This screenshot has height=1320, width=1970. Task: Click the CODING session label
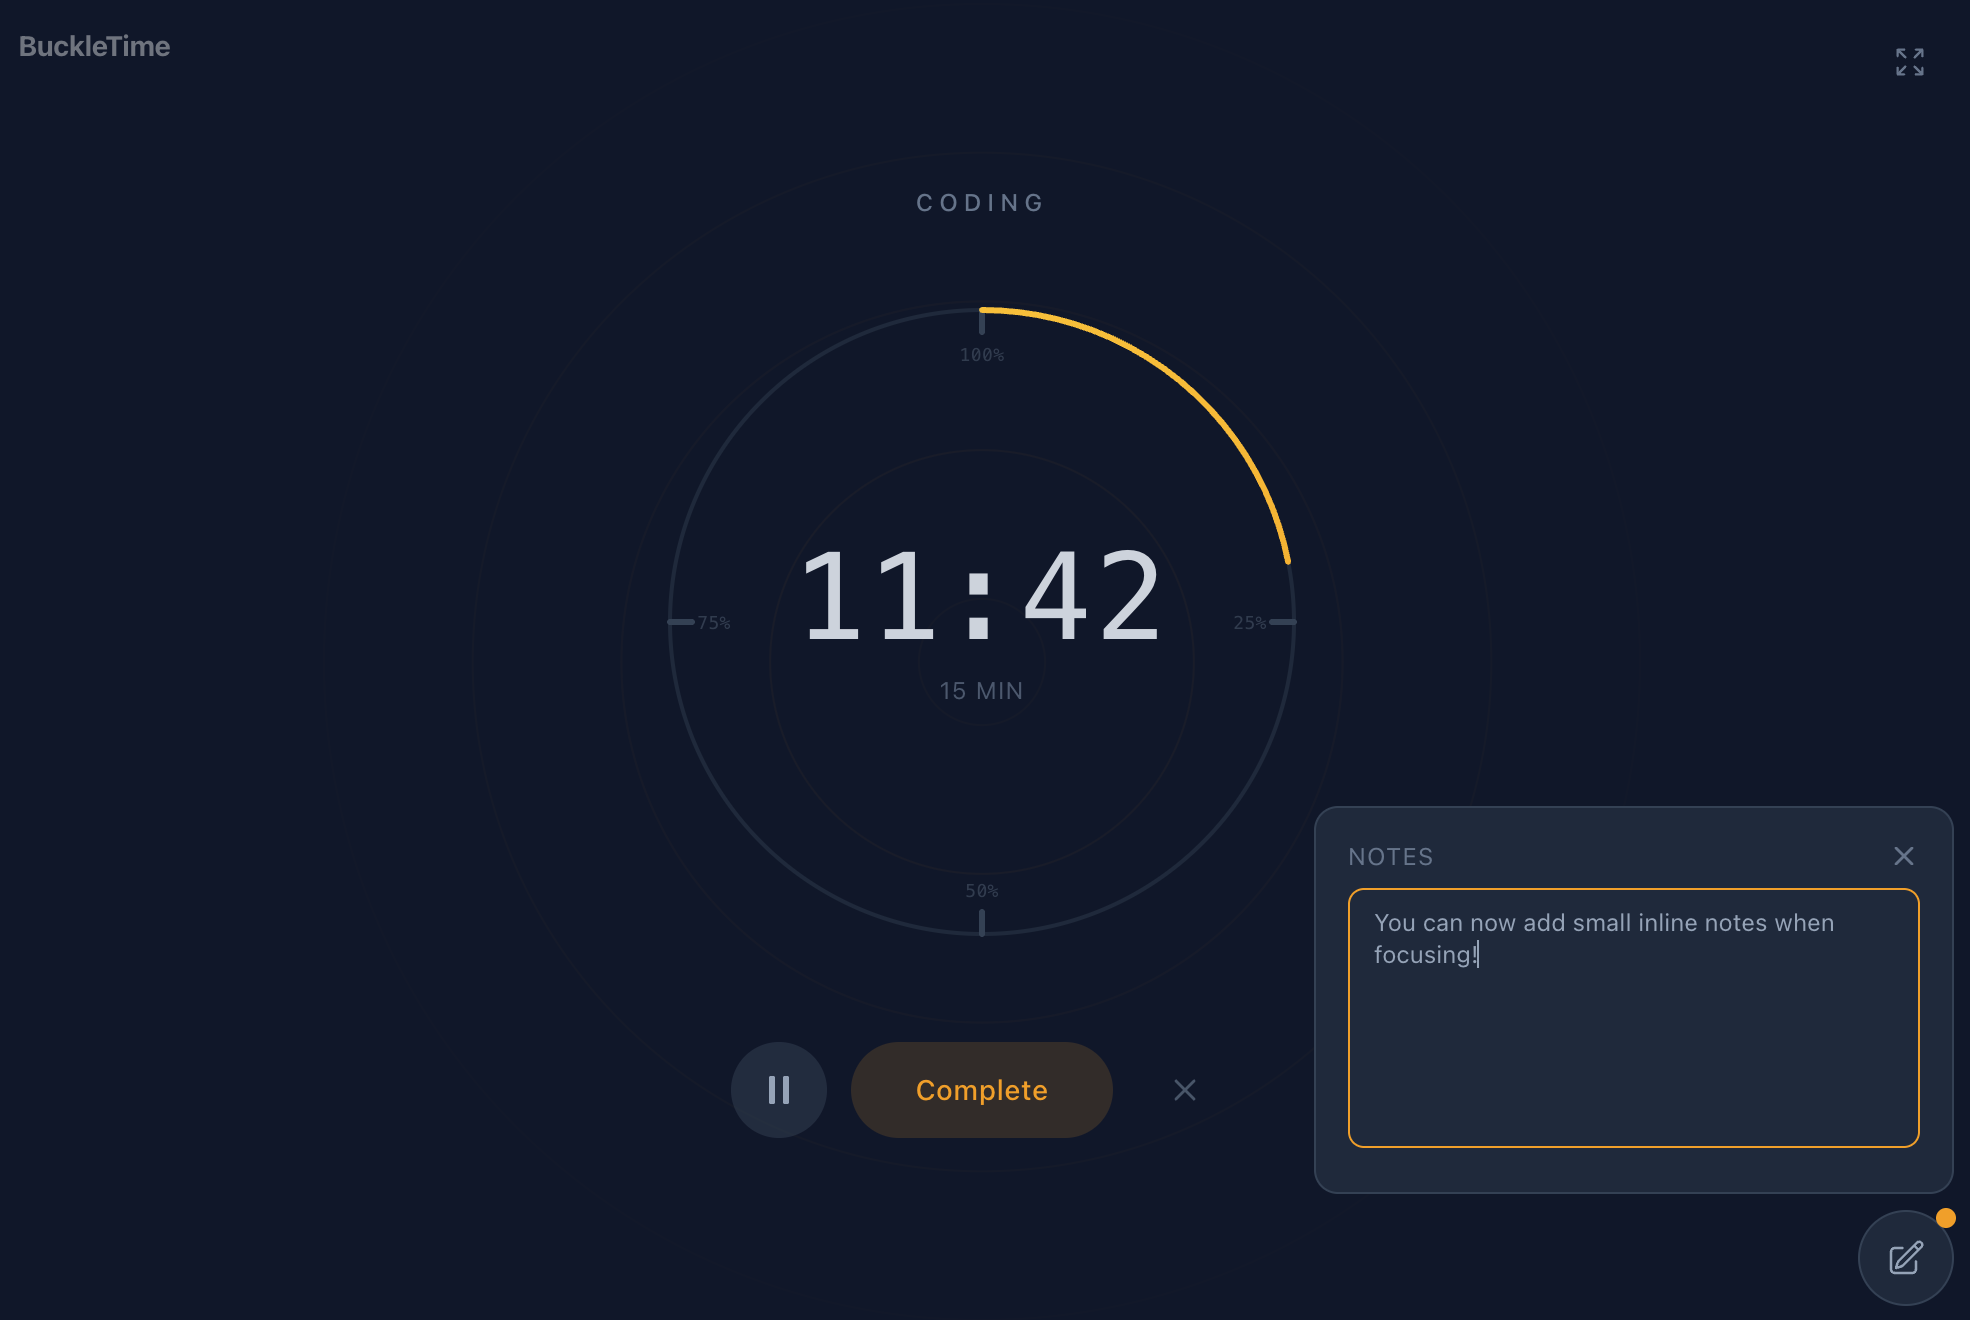coord(981,203)
